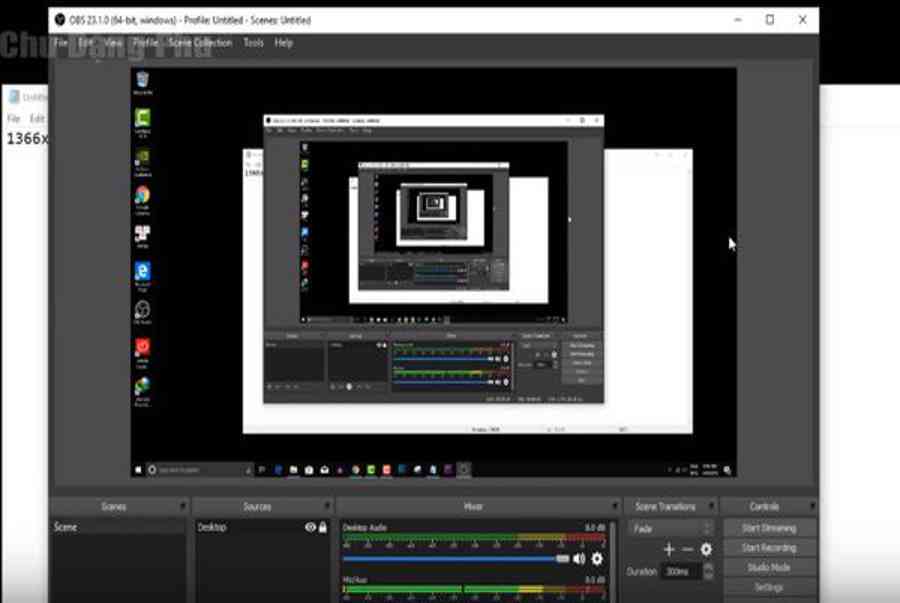Toggle visibility eye for Desktop source
This screenshot has width=900, height=603.
[310, 527]
